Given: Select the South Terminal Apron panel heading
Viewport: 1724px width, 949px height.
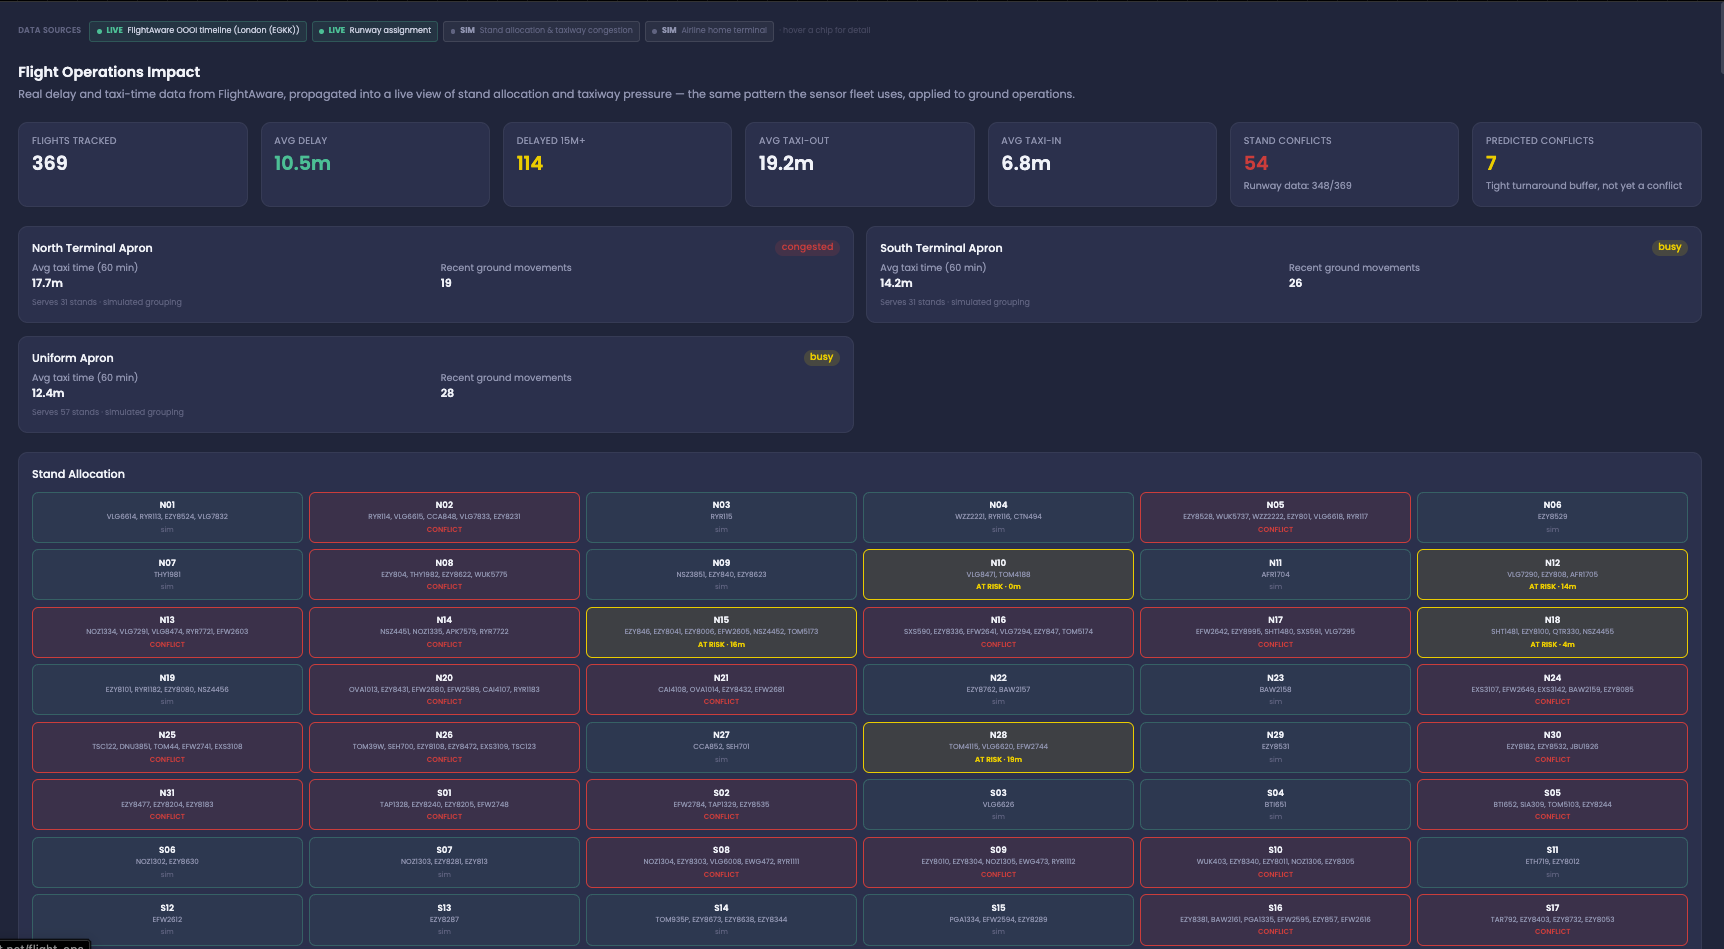Looking at the screenshot, I should pos(941,248).
